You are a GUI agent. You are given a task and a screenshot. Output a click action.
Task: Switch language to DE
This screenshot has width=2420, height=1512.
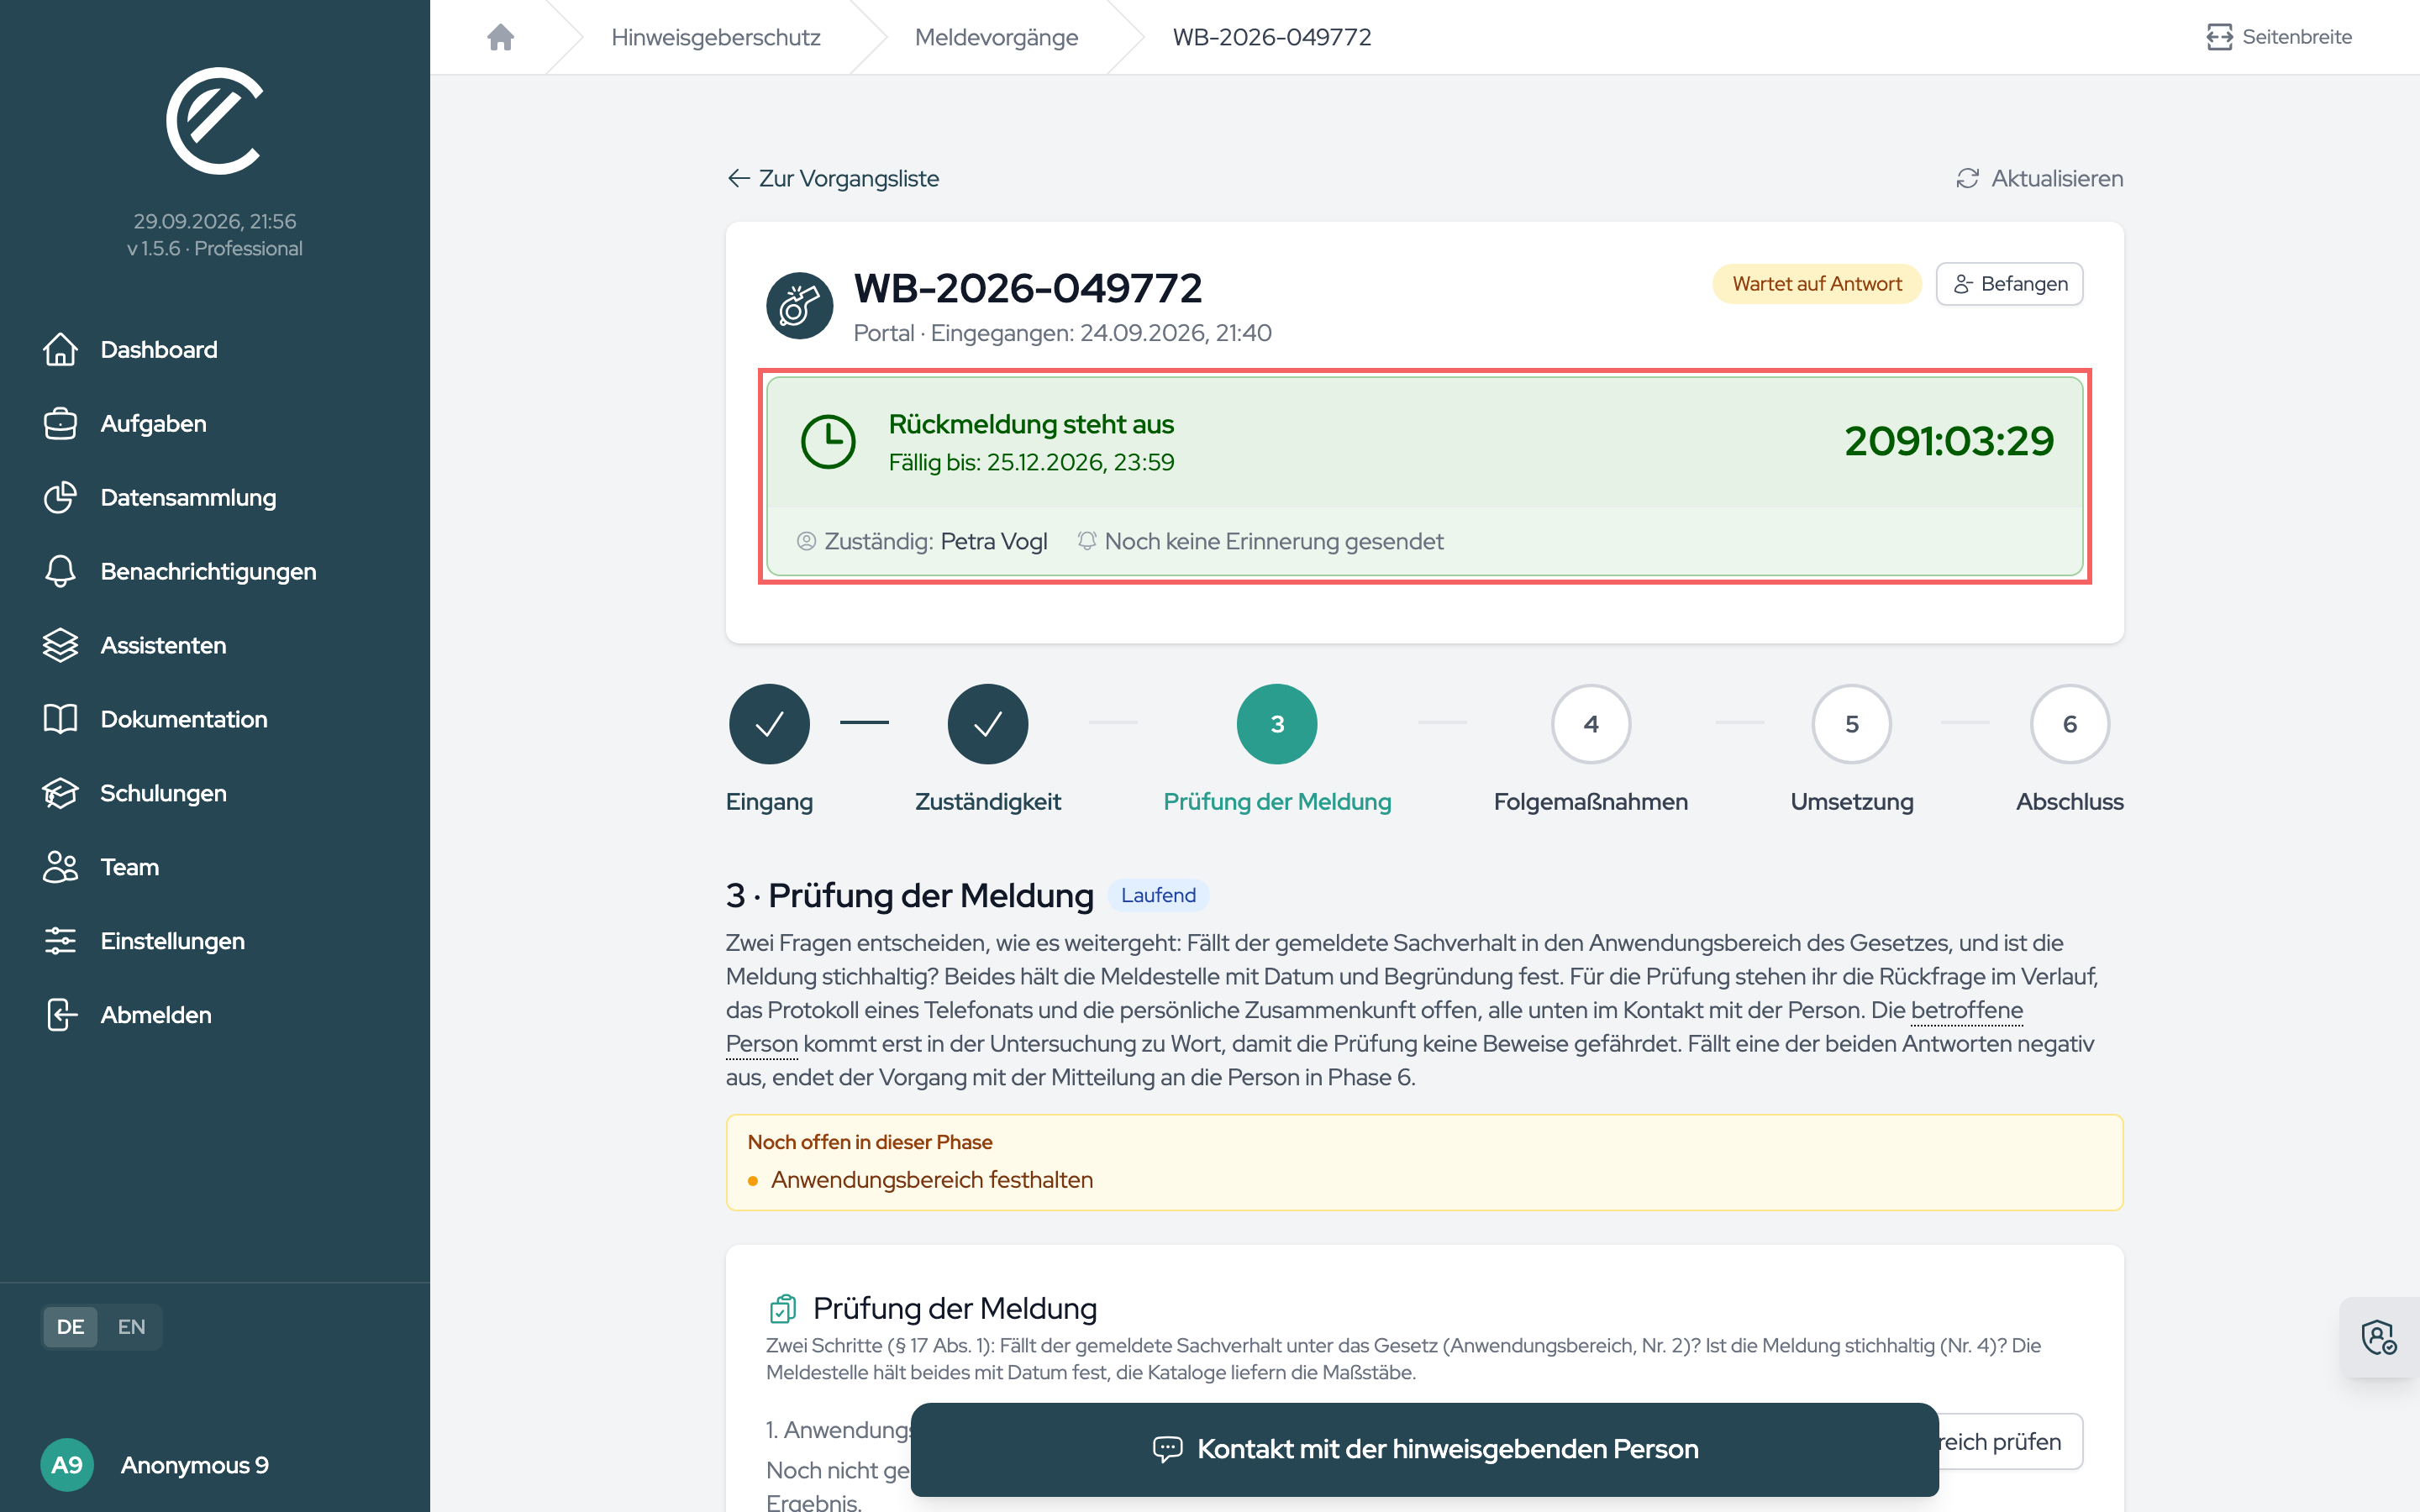click(70, 1327)
